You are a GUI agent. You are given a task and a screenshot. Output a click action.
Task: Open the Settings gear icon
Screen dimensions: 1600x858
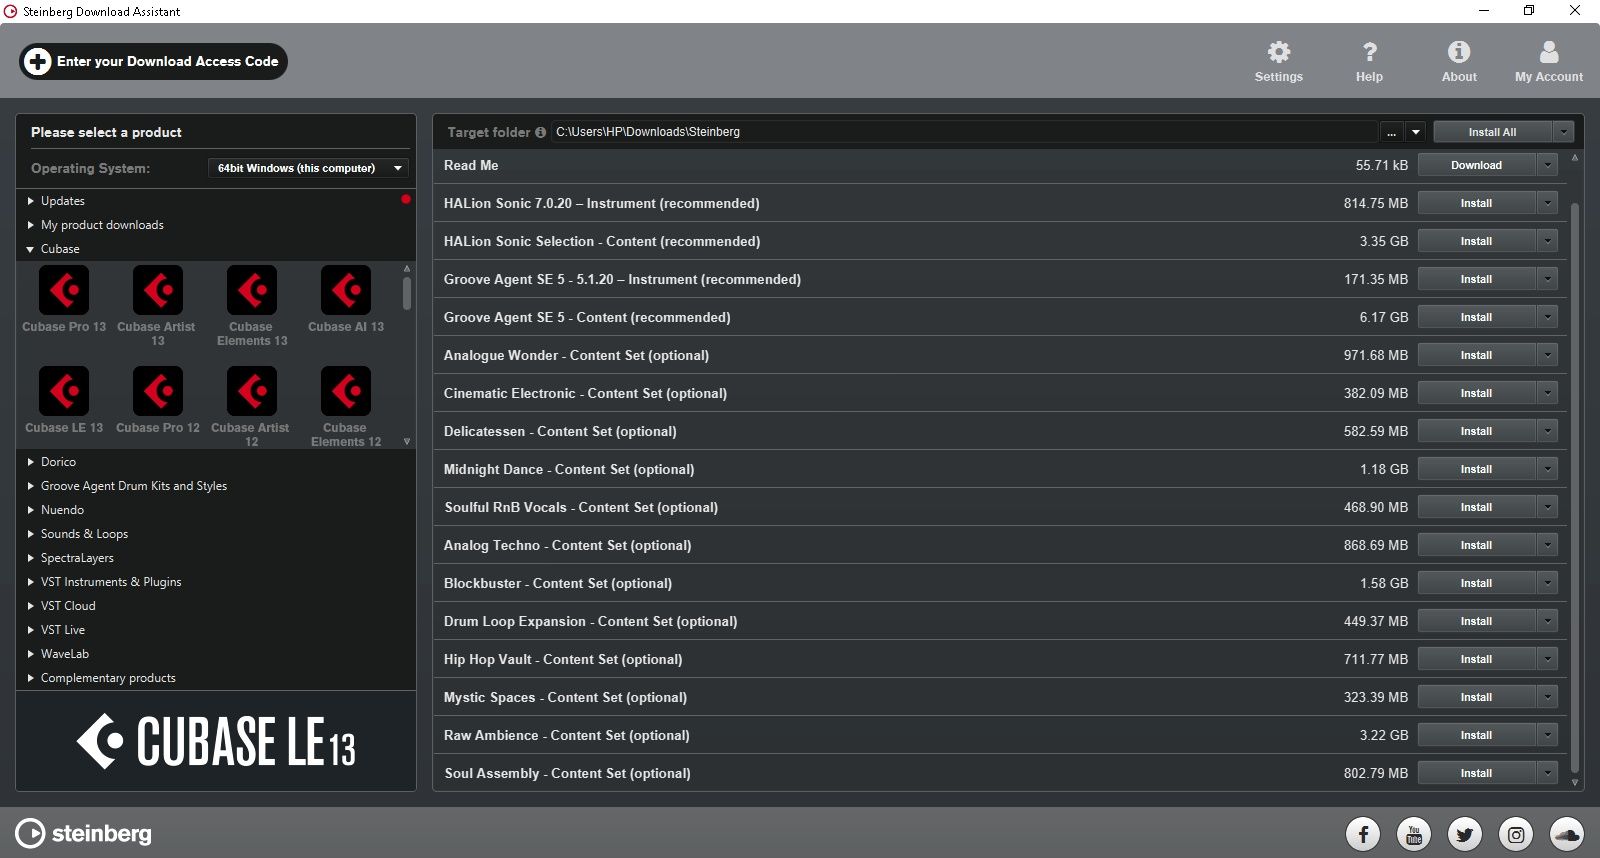pos(1279,61)
